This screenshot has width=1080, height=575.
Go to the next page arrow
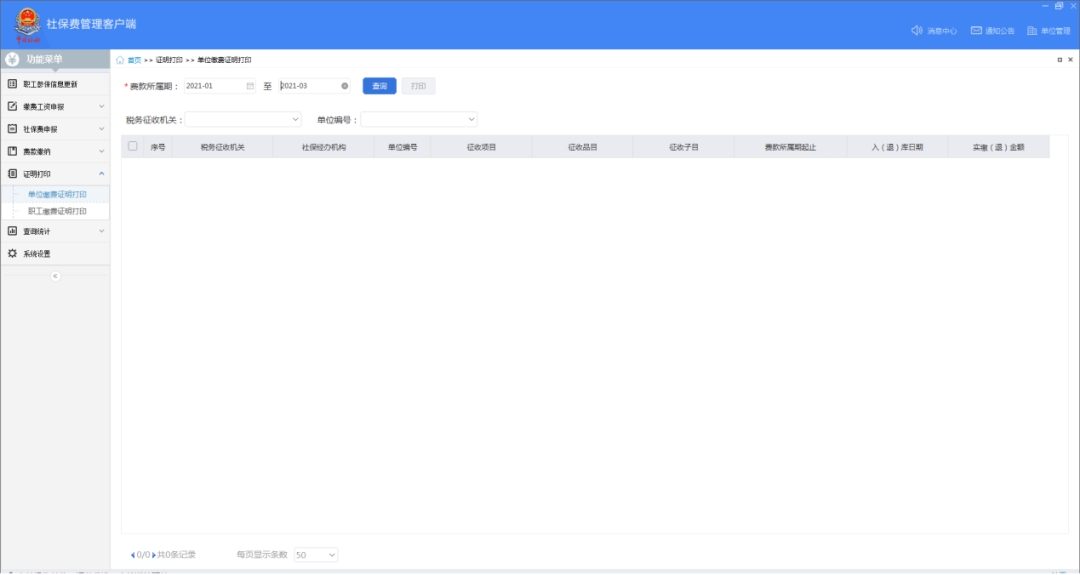tap(153, 554)
